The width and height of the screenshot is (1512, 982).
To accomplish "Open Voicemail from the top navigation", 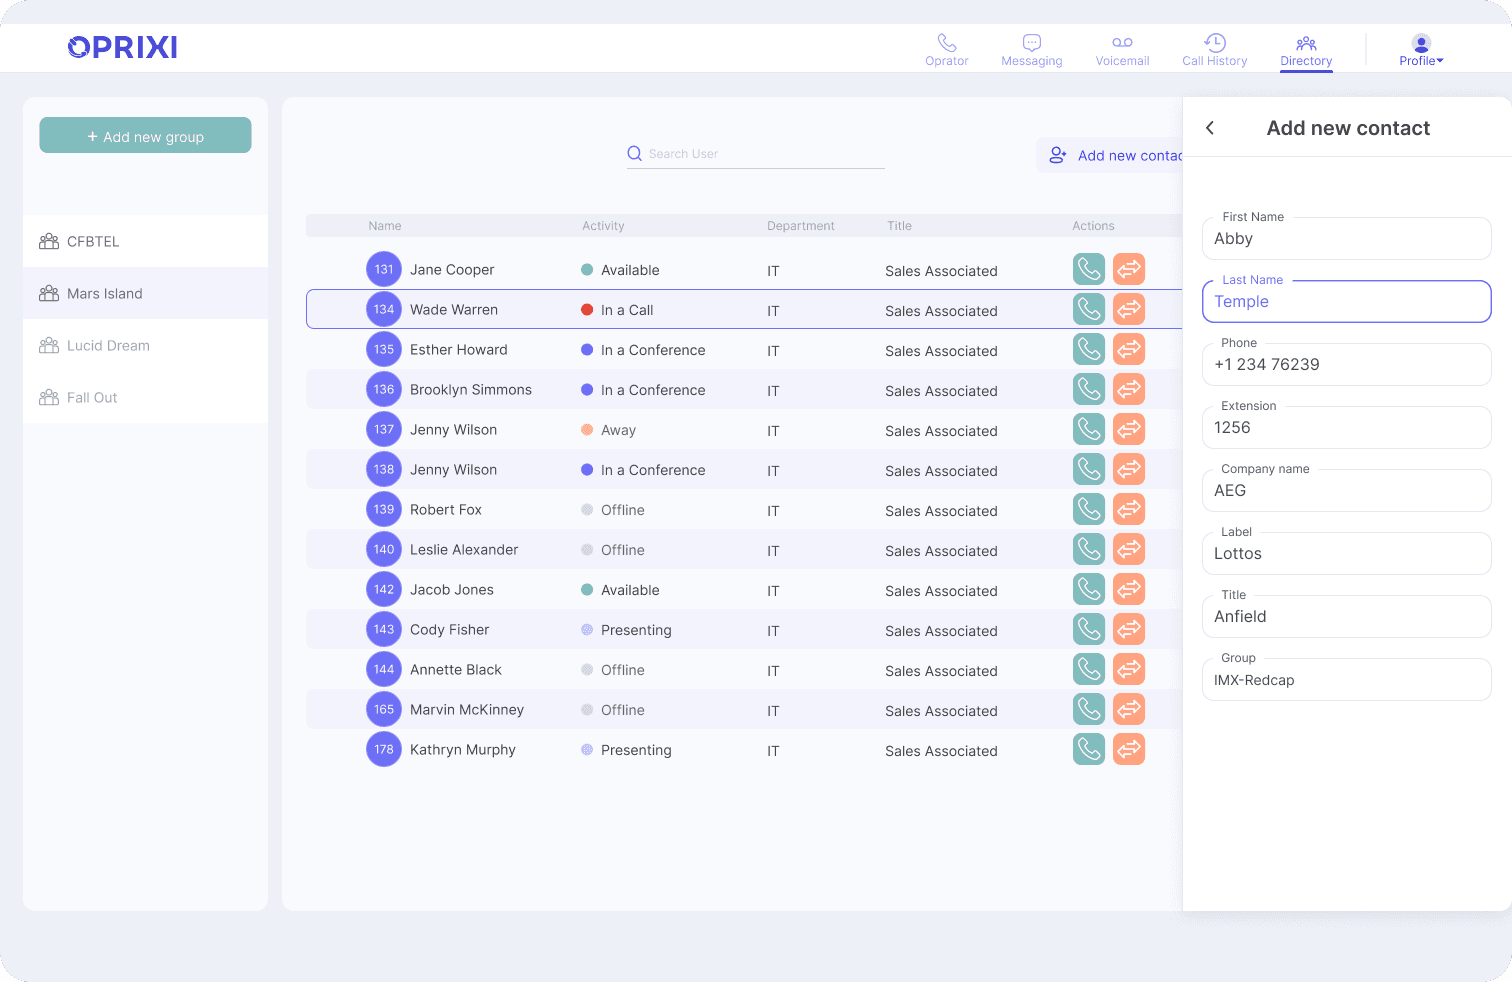I will tap(1122, 50).
